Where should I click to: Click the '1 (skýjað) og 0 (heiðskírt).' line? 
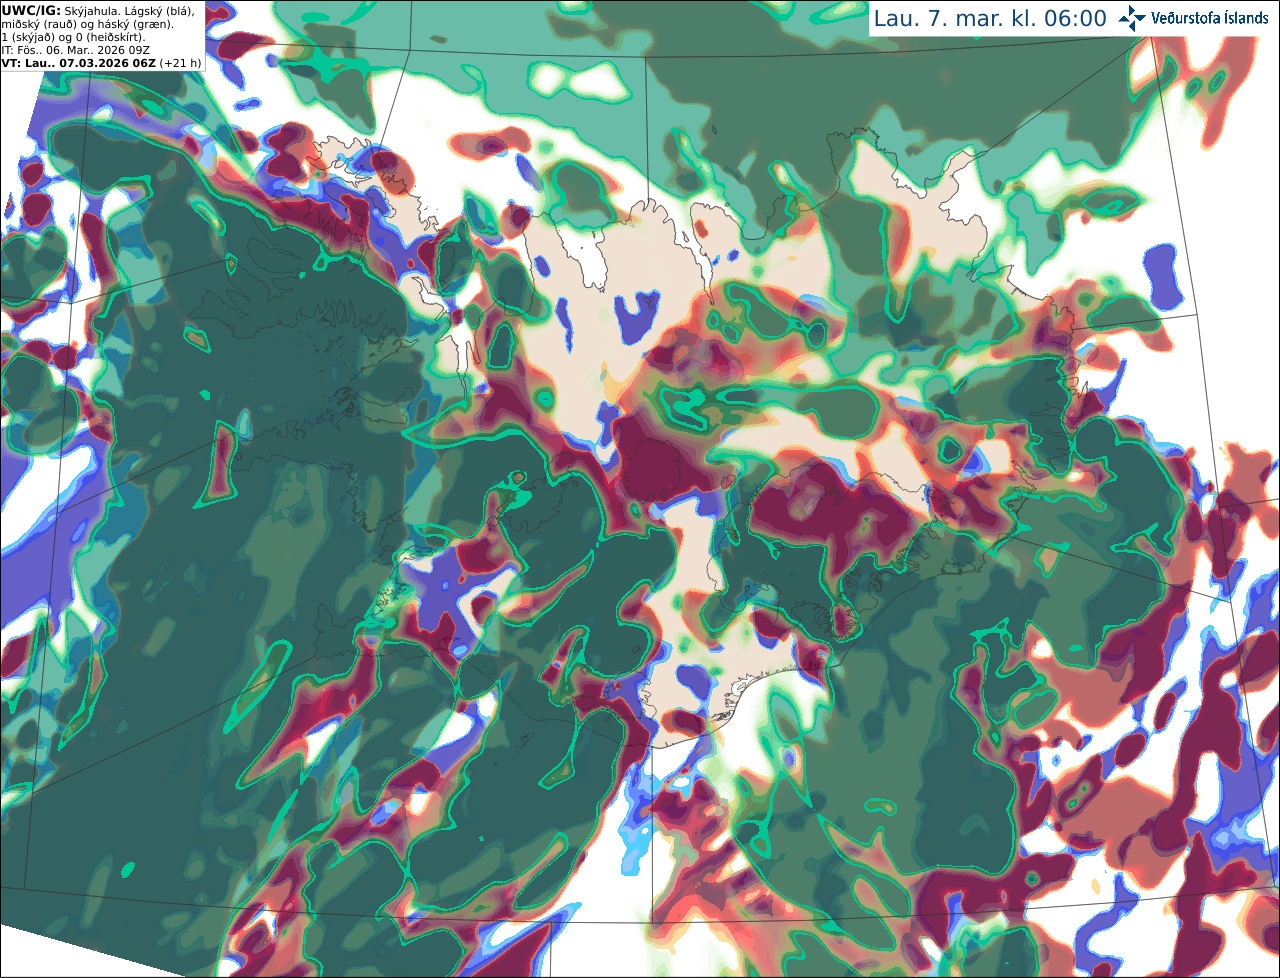pos(73,36)
